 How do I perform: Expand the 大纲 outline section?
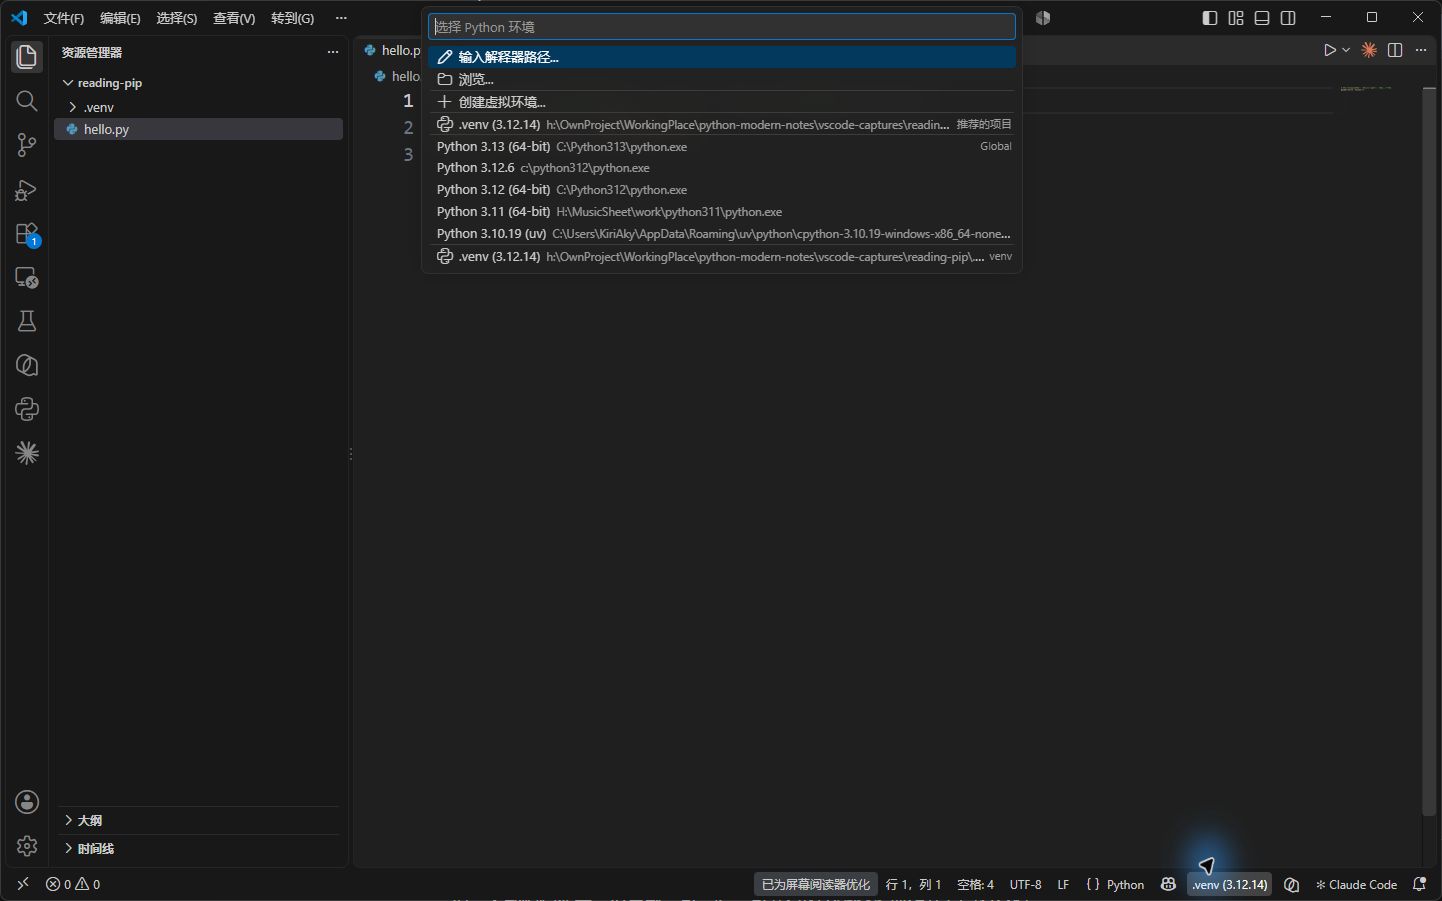click(x=198, y=820)
